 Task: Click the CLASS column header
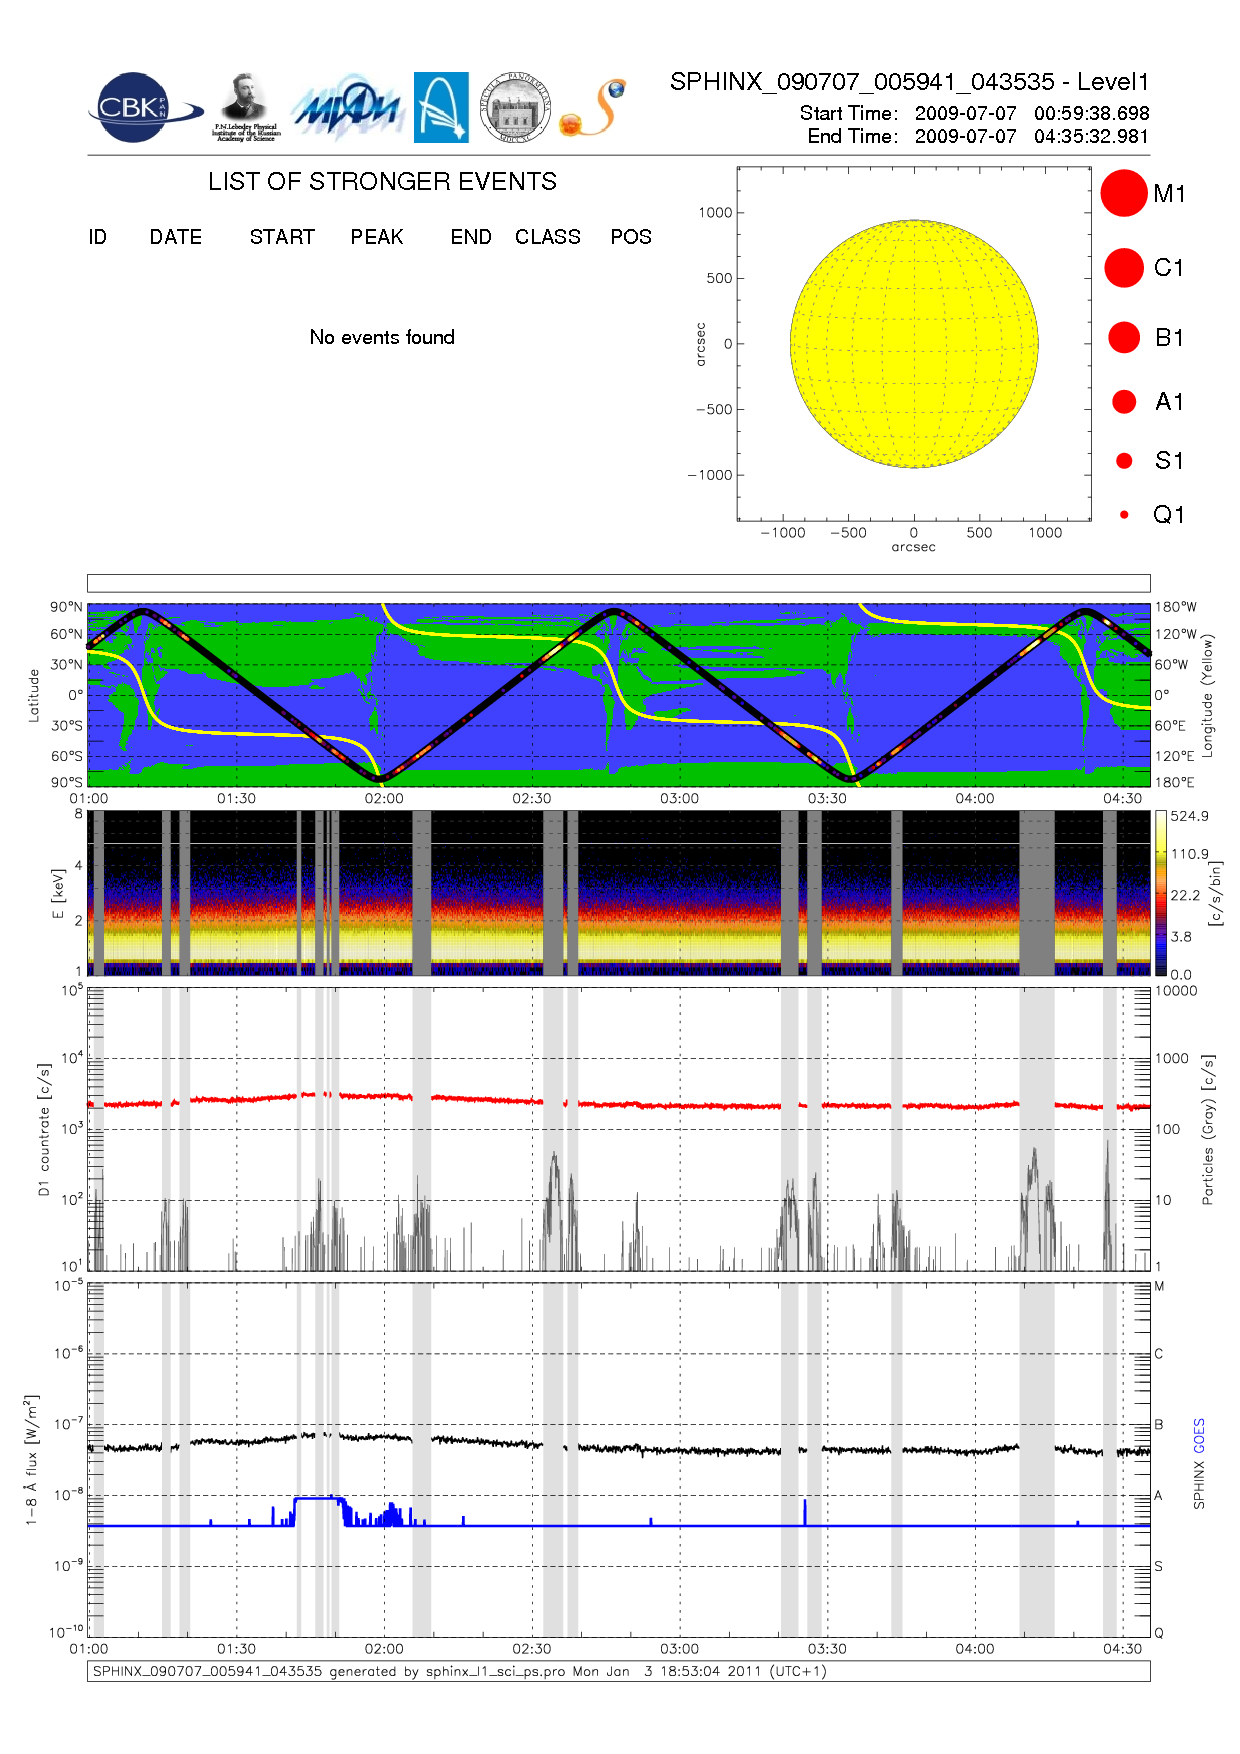tap(547, 237)
